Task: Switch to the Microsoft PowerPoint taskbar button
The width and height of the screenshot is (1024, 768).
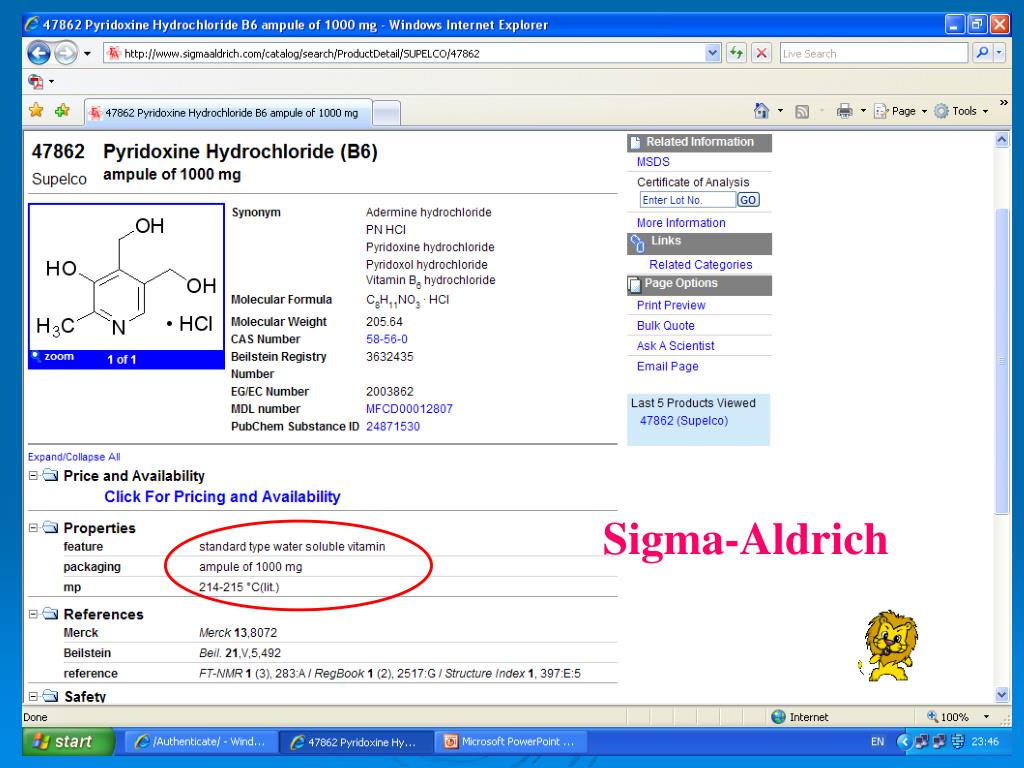Action: coord(511,742)
